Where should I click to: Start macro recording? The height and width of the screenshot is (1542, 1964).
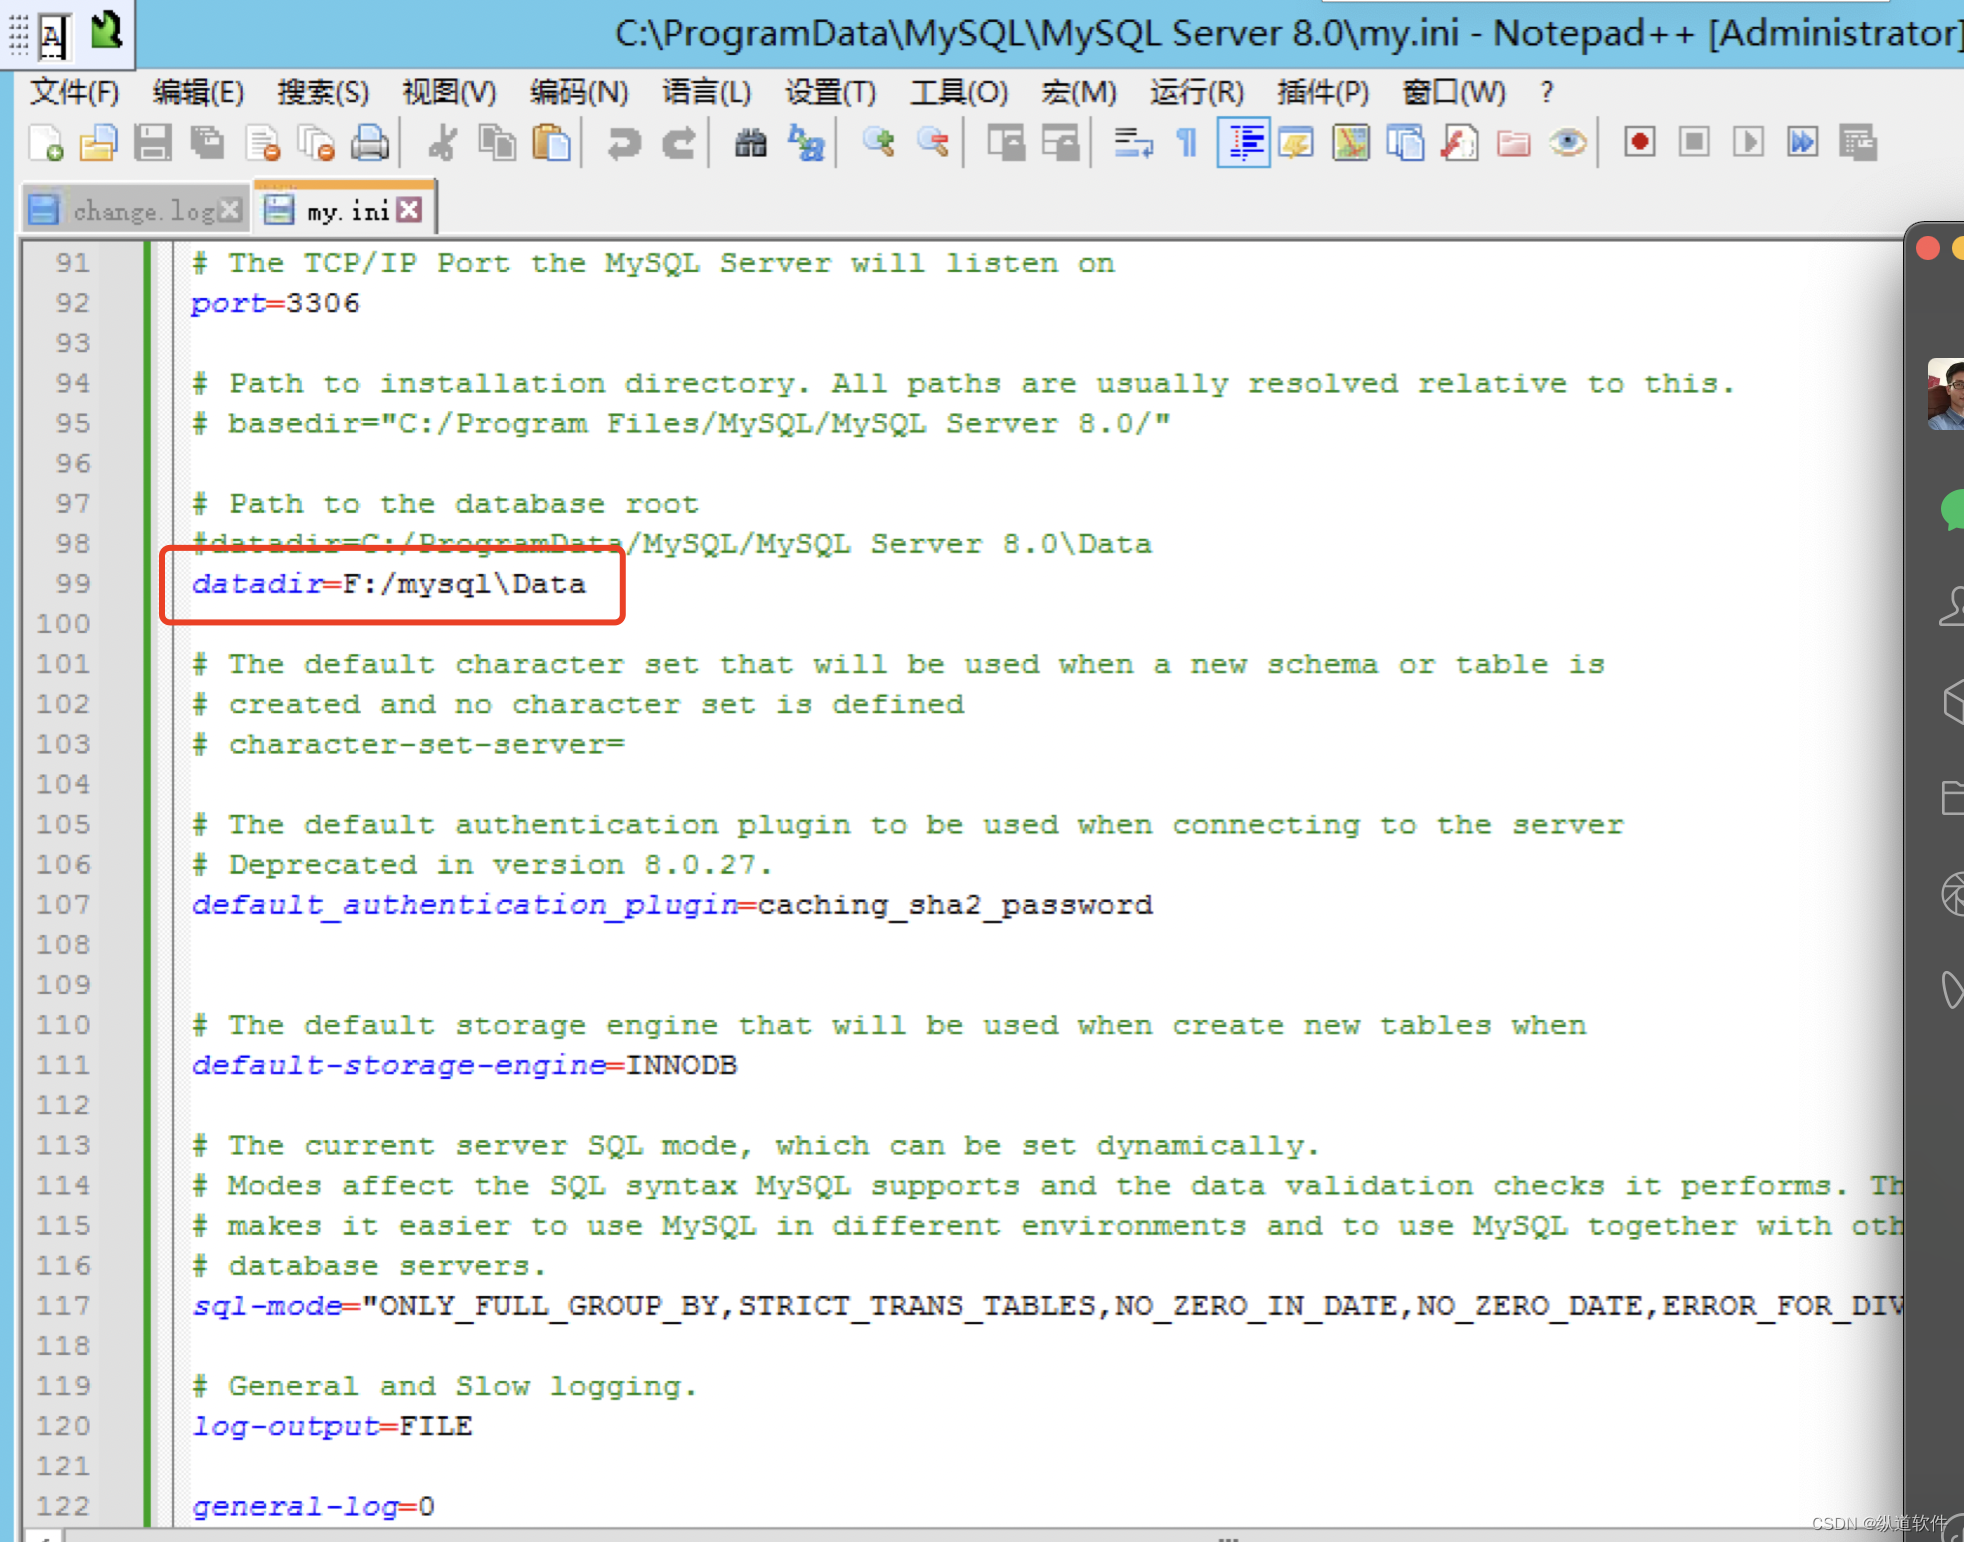pyautogui.click(x=1638, y=142)
